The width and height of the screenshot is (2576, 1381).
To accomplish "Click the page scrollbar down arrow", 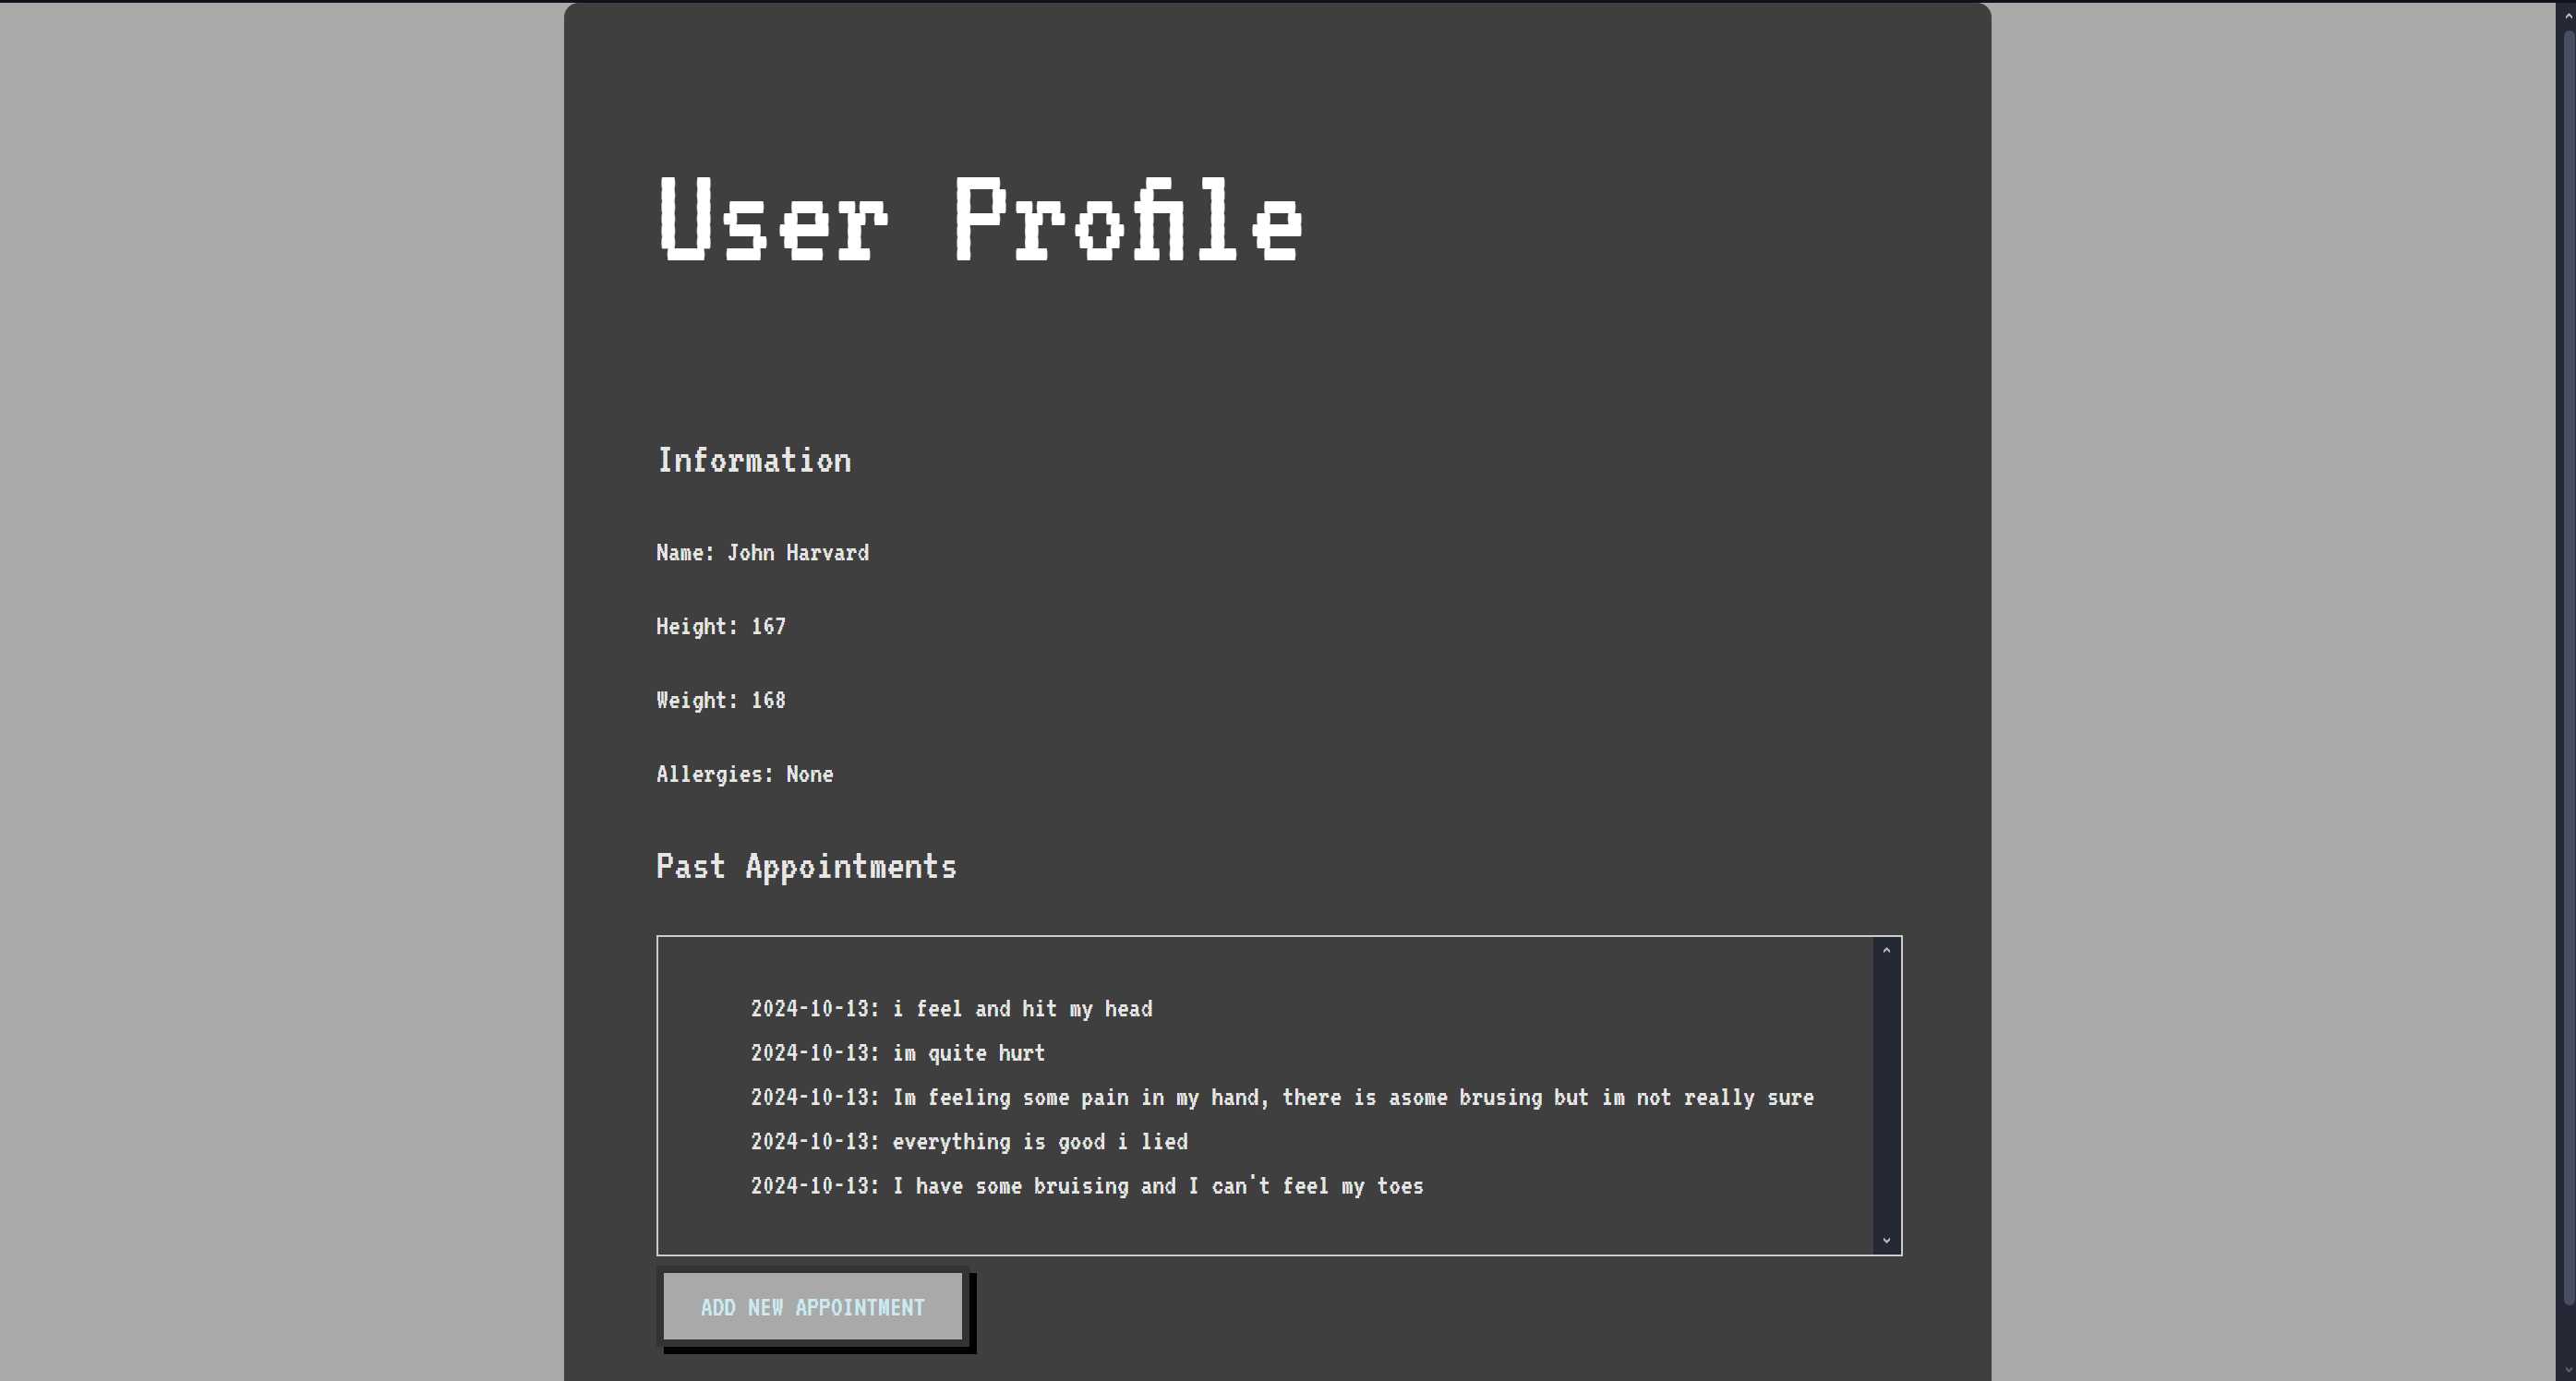I will pyautogui.click(x=2566, y=1367).
